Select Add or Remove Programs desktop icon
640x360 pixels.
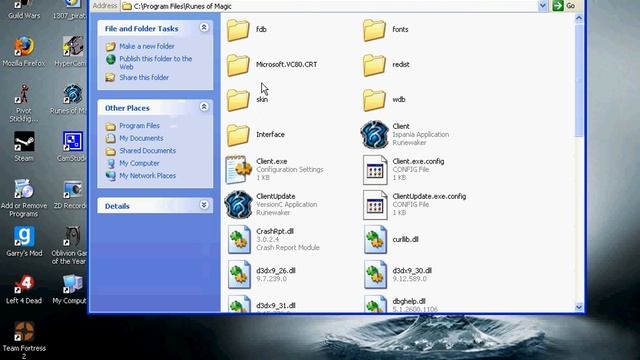pos(24,198)
